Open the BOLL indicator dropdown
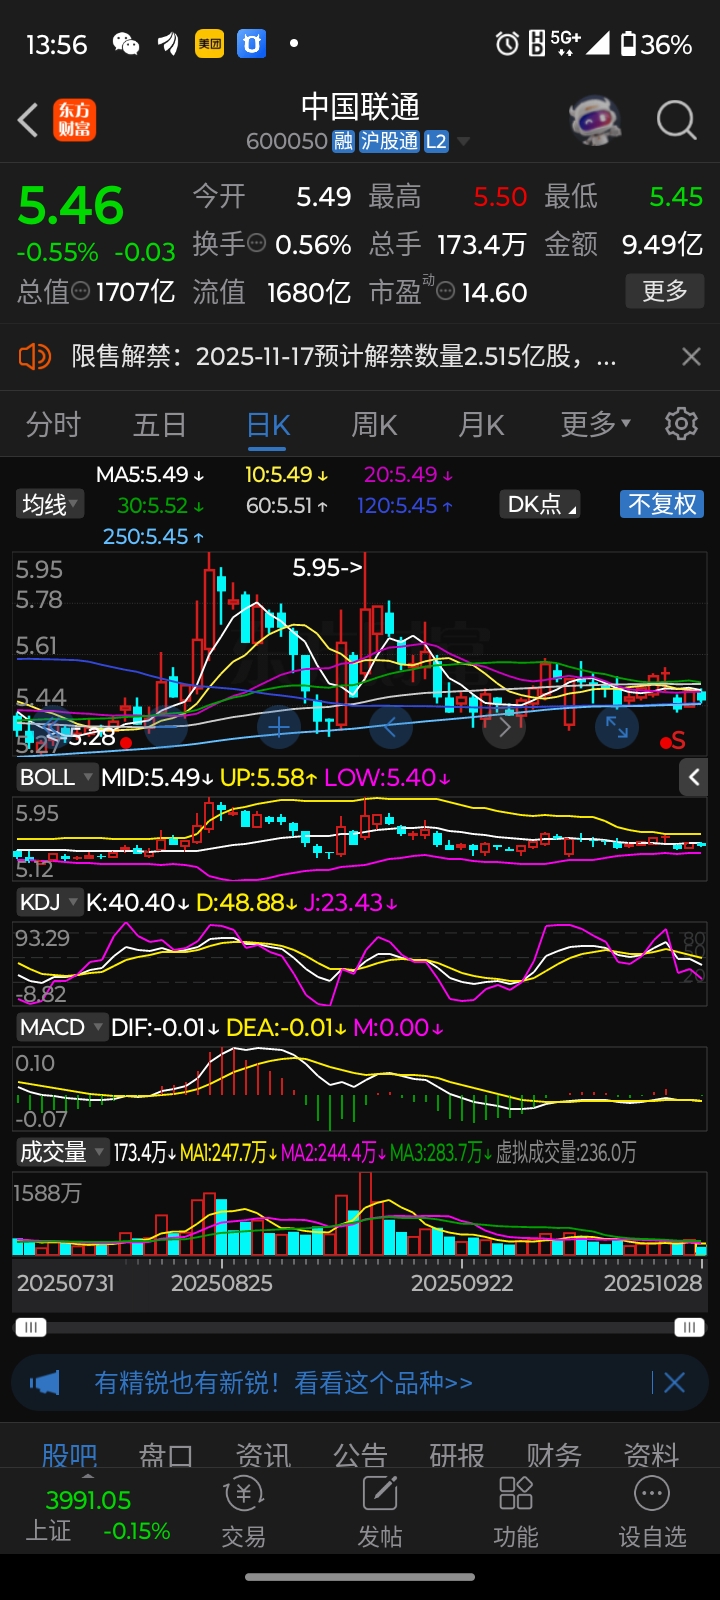 coord(56,777)
